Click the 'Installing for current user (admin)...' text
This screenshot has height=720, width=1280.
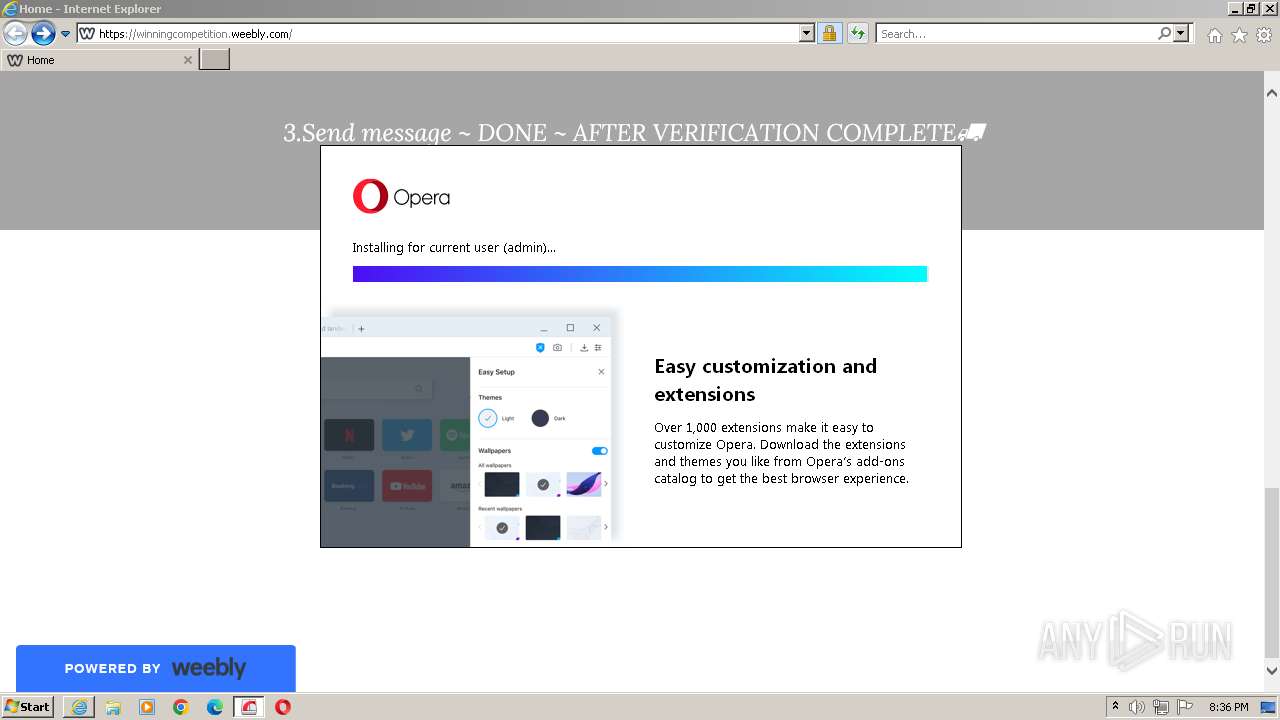[x=454, y=247]
